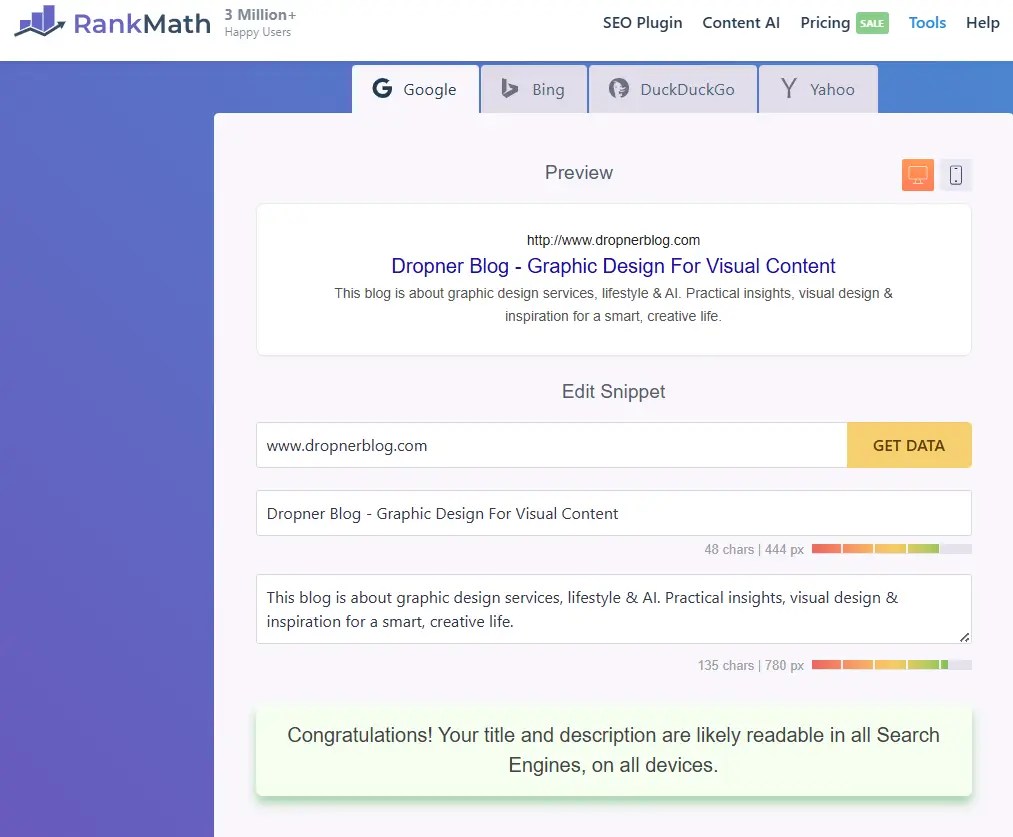Screen dimensions: 1013x837
Task: Select the Google tab icon
Action: (383, 89)
